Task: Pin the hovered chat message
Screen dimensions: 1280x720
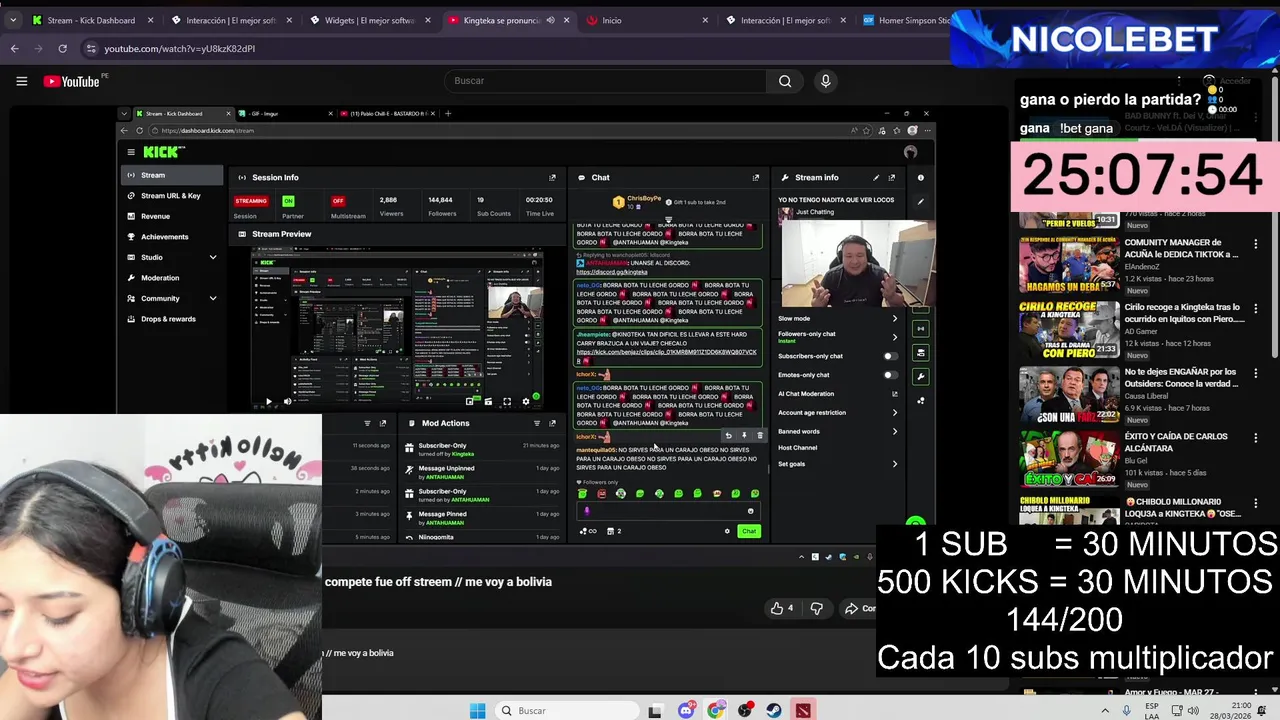Action: click(x=744, y=435)
